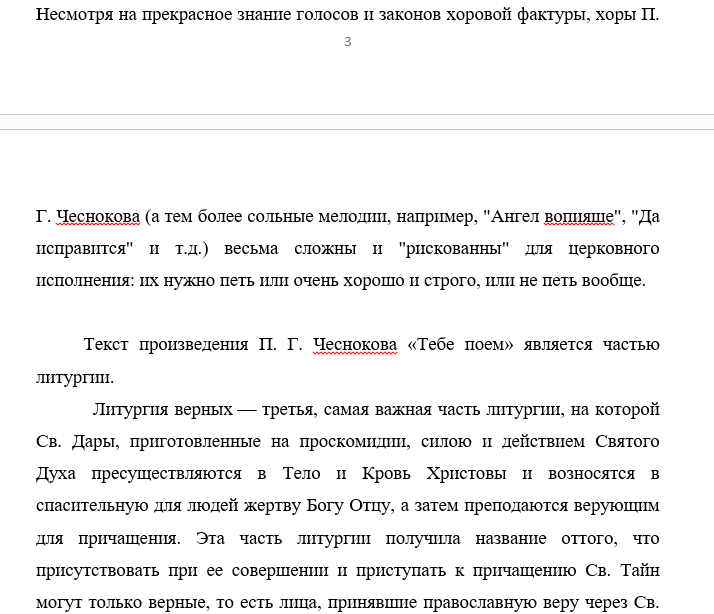Click the word "присутствовать"
Screen dimensions: 714x614
pyautogui.click(x=97, y=570)
